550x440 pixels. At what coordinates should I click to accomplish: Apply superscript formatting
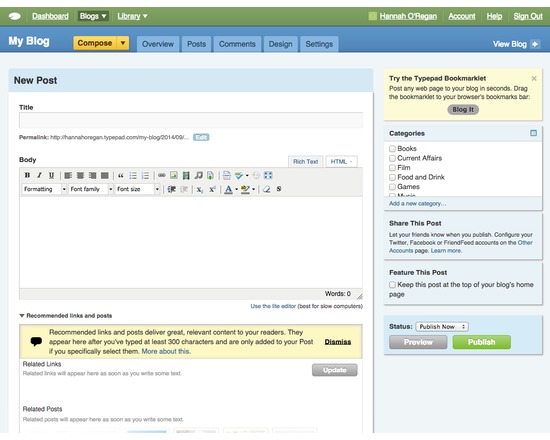pos(212,189)
